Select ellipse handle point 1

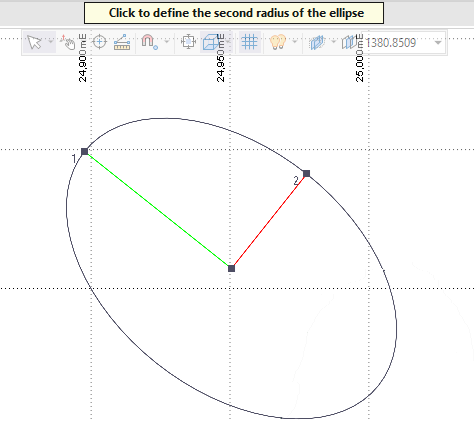(x=85, y=151)
